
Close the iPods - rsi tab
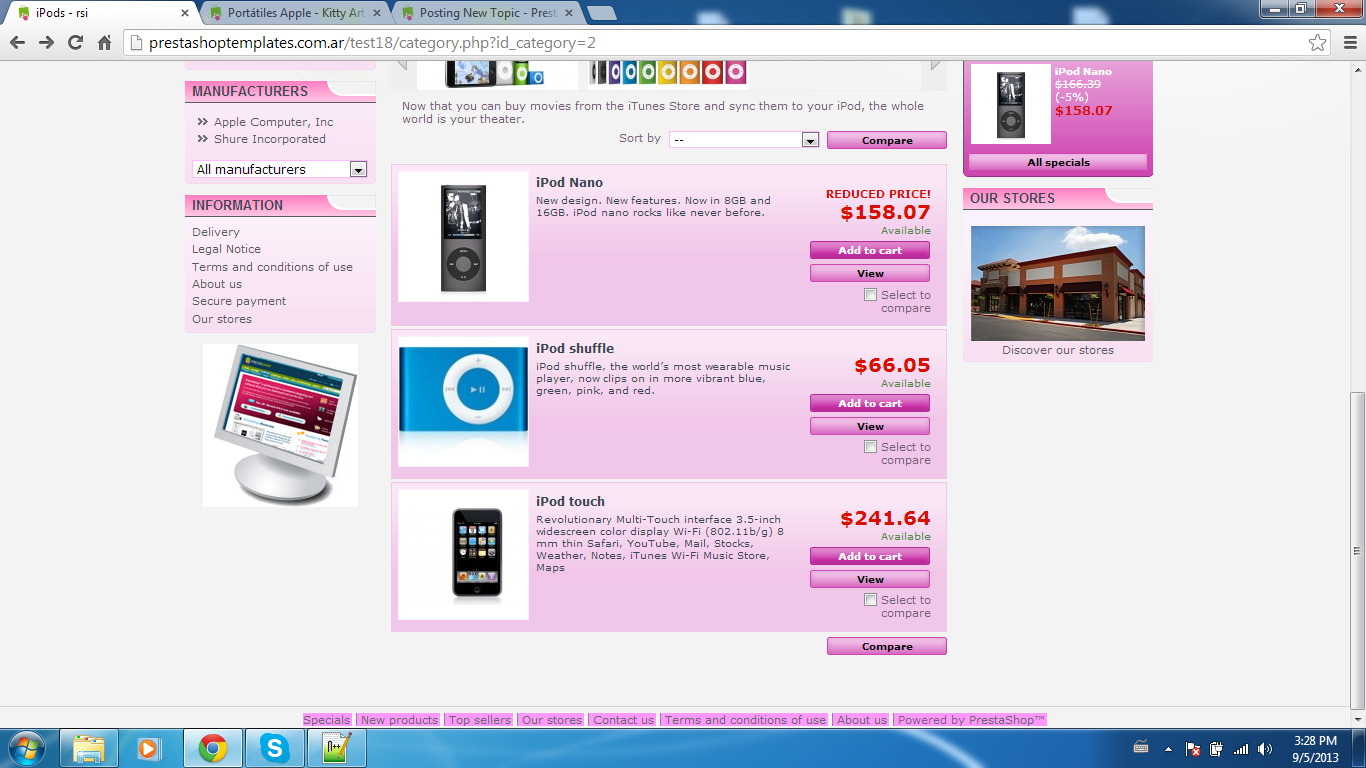[185, 13]
